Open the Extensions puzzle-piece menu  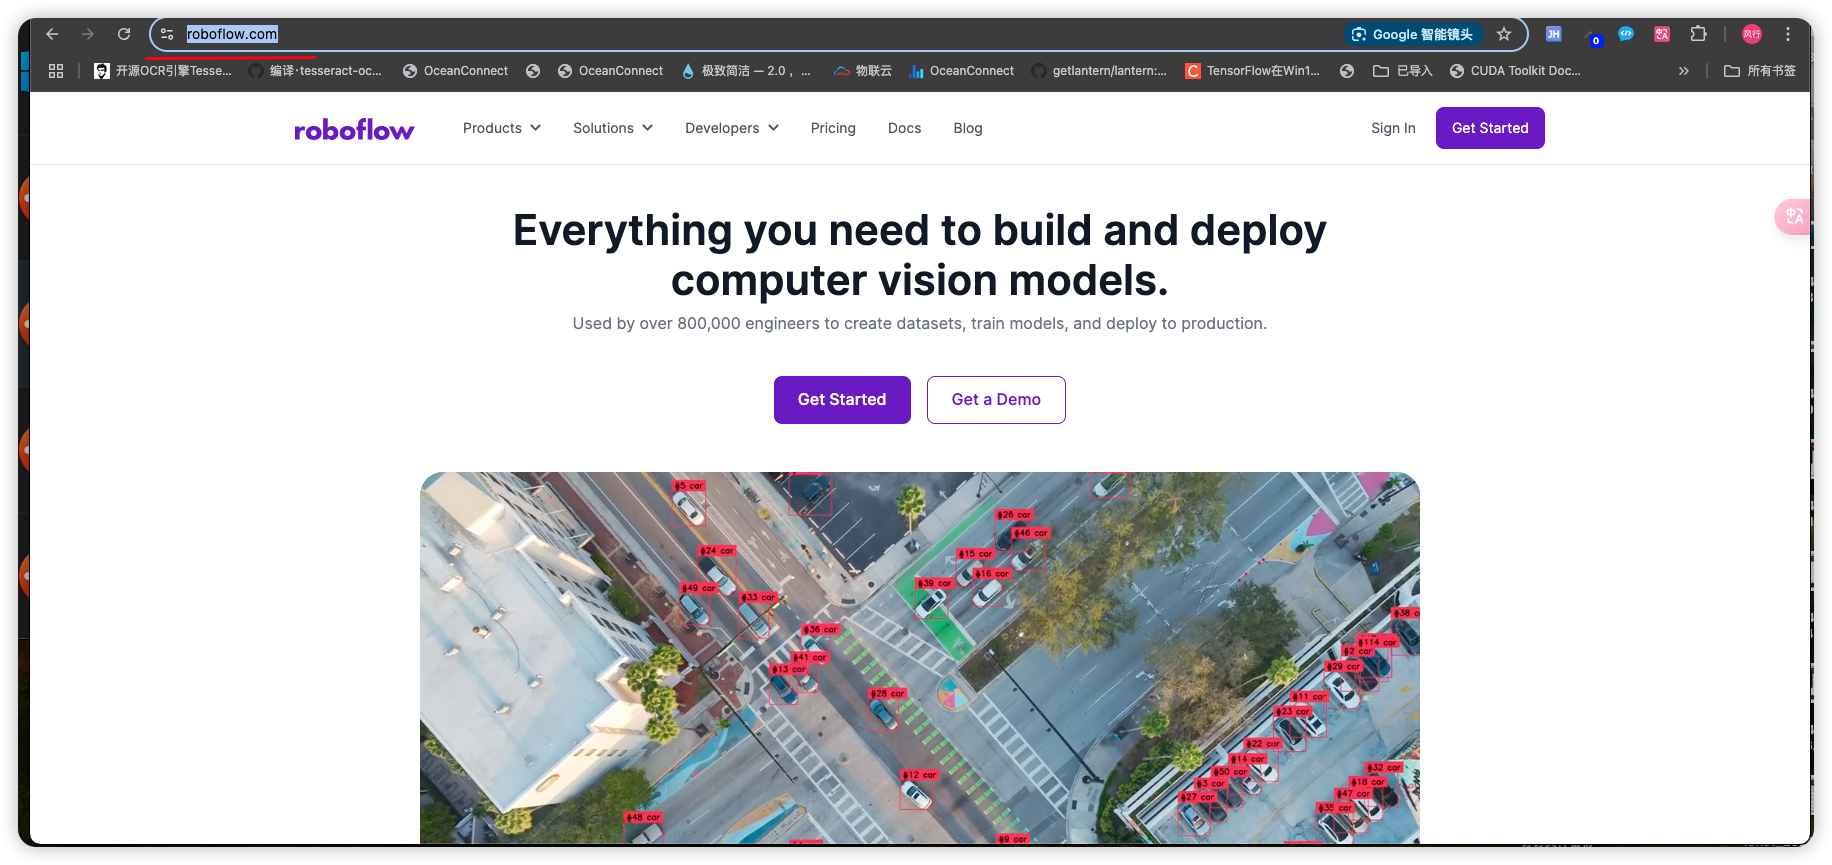(x=1698, y=34)
